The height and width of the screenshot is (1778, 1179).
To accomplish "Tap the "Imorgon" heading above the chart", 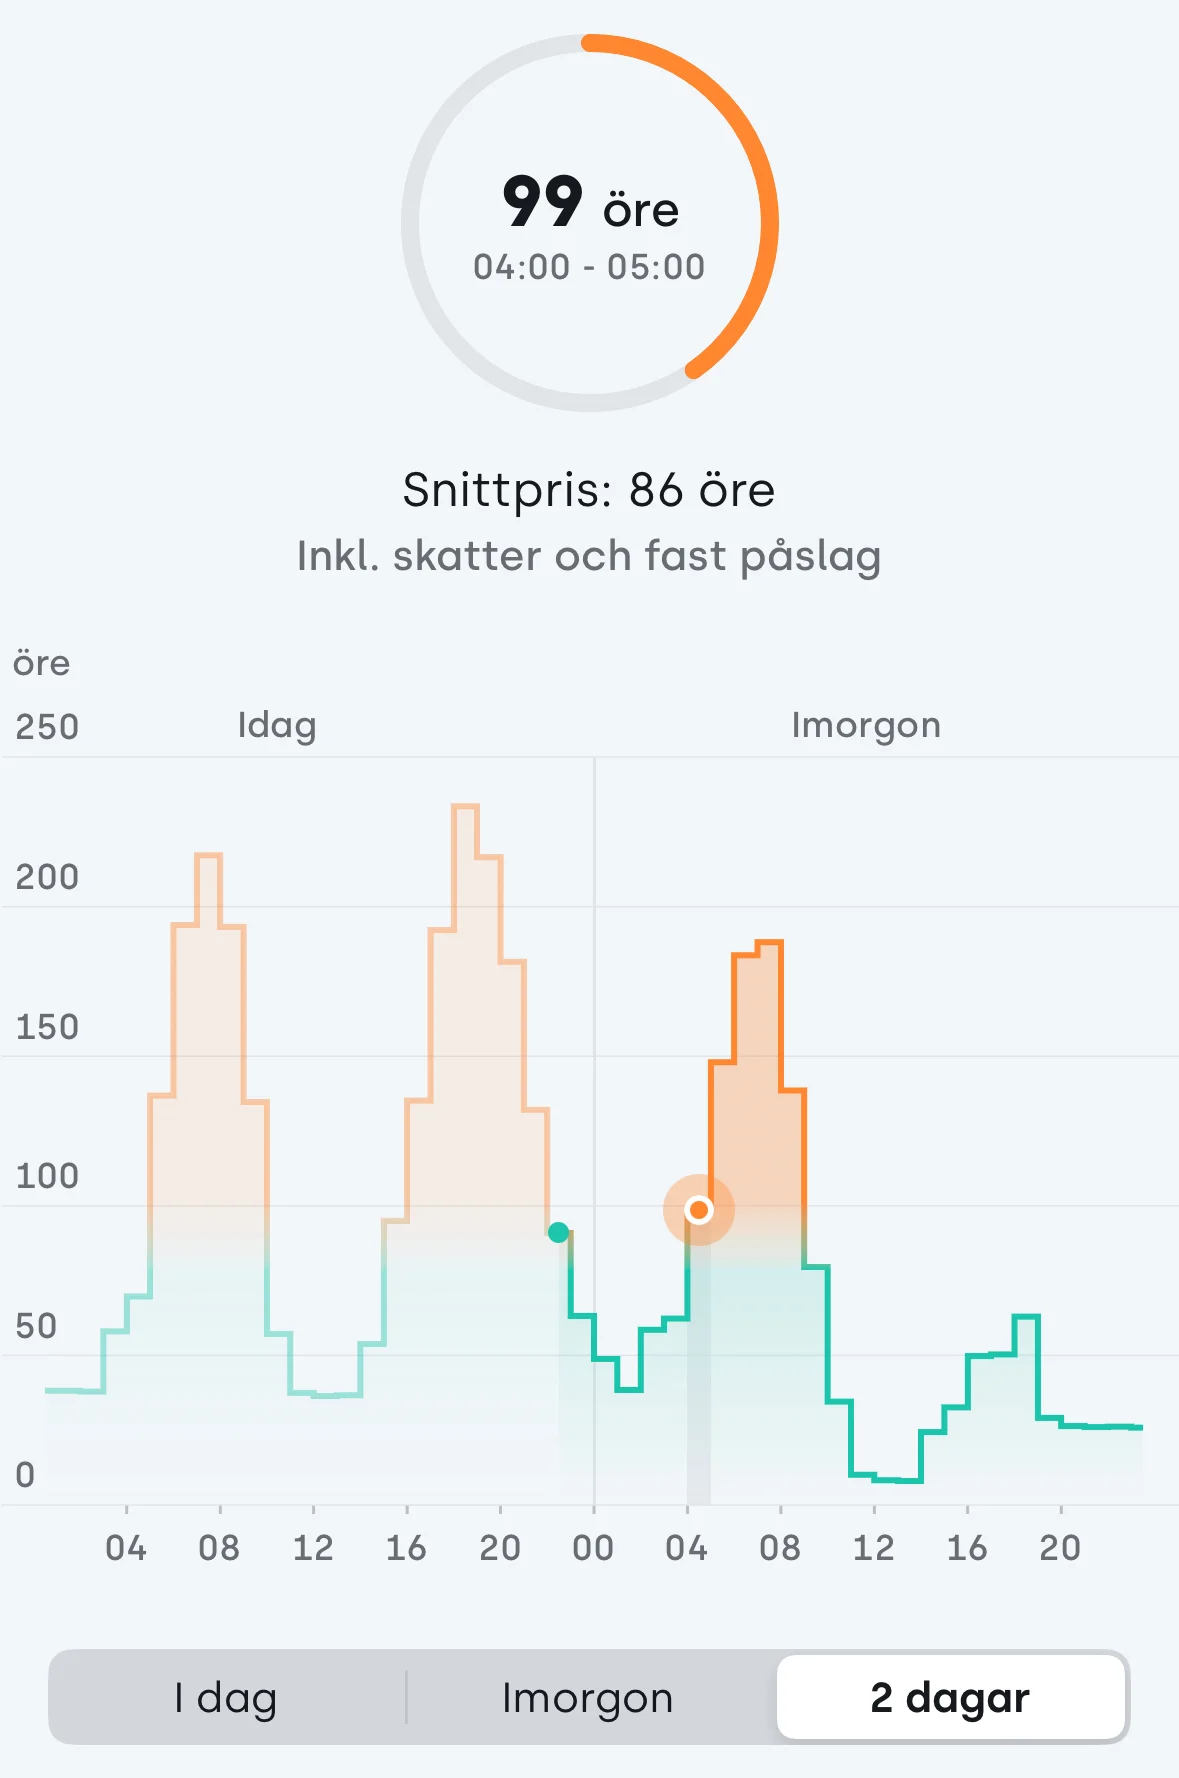I will (x=866, y=725).
